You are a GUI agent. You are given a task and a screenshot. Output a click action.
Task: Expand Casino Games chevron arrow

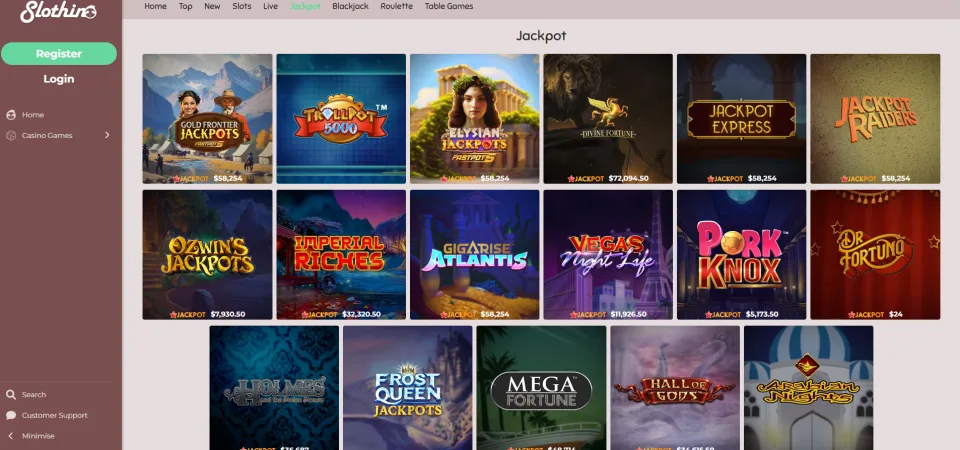pyautogui.click(x=107, y=135)
